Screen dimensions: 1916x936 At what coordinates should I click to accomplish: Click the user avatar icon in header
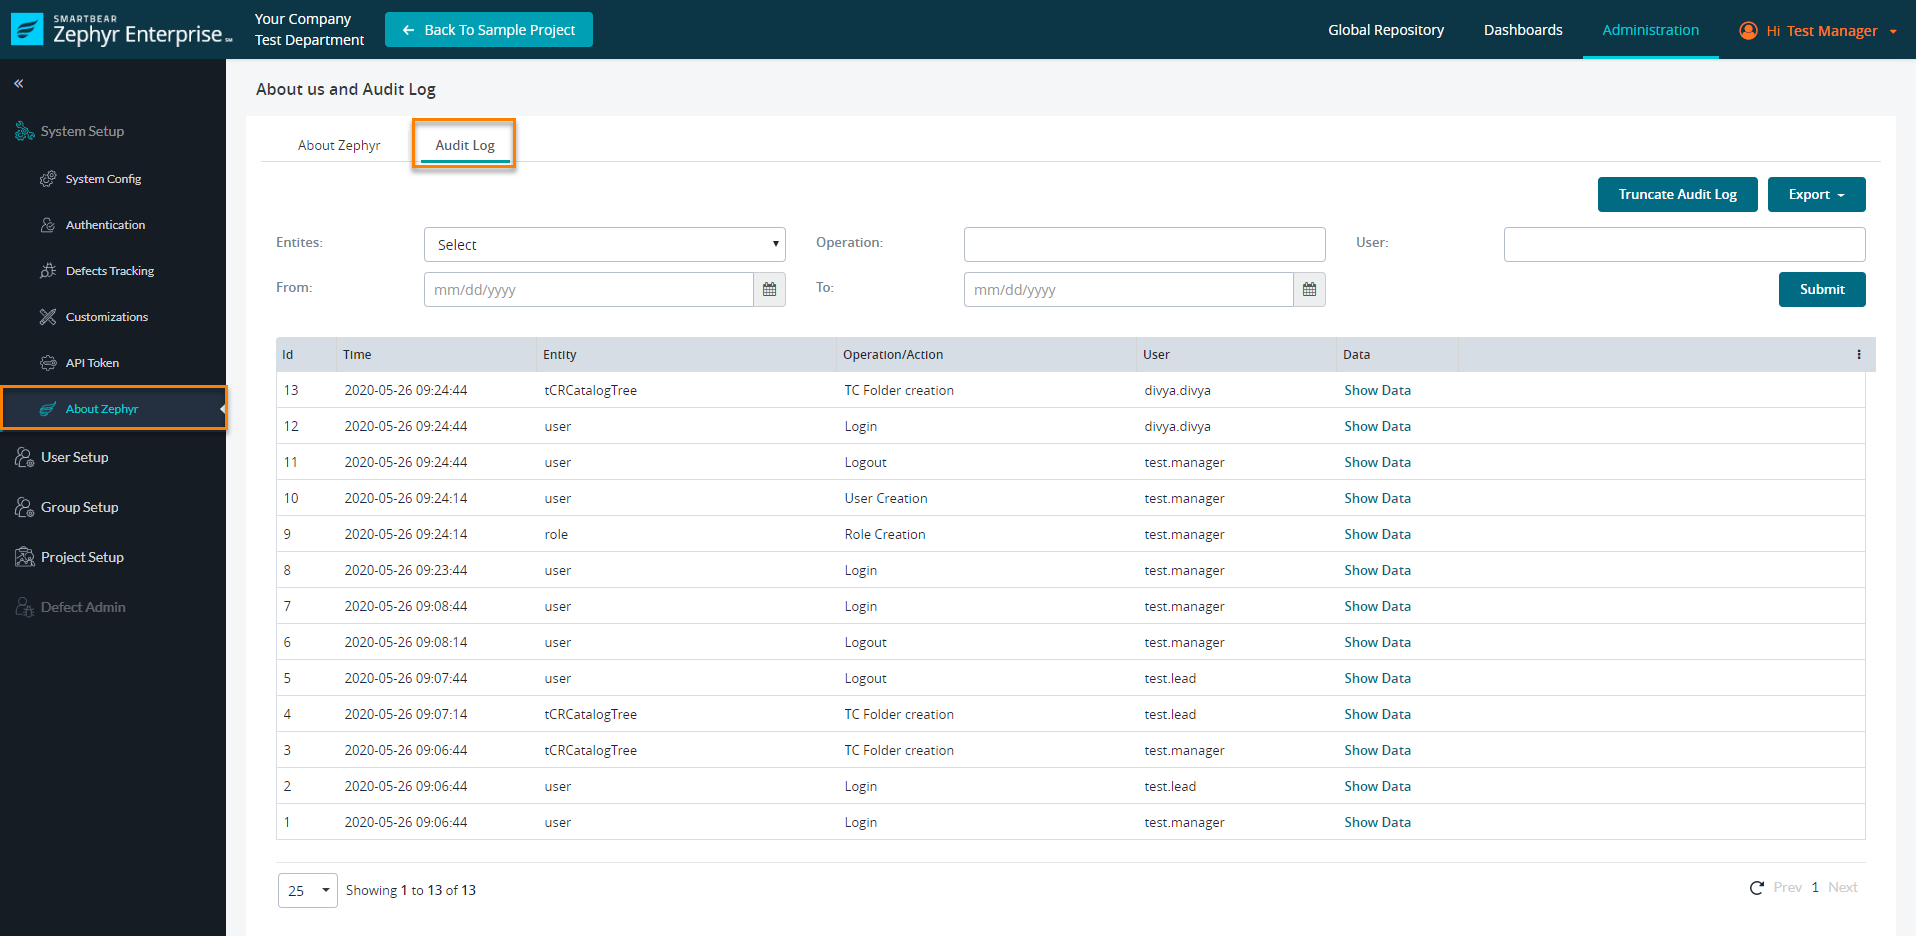[x=1748, y=31]
